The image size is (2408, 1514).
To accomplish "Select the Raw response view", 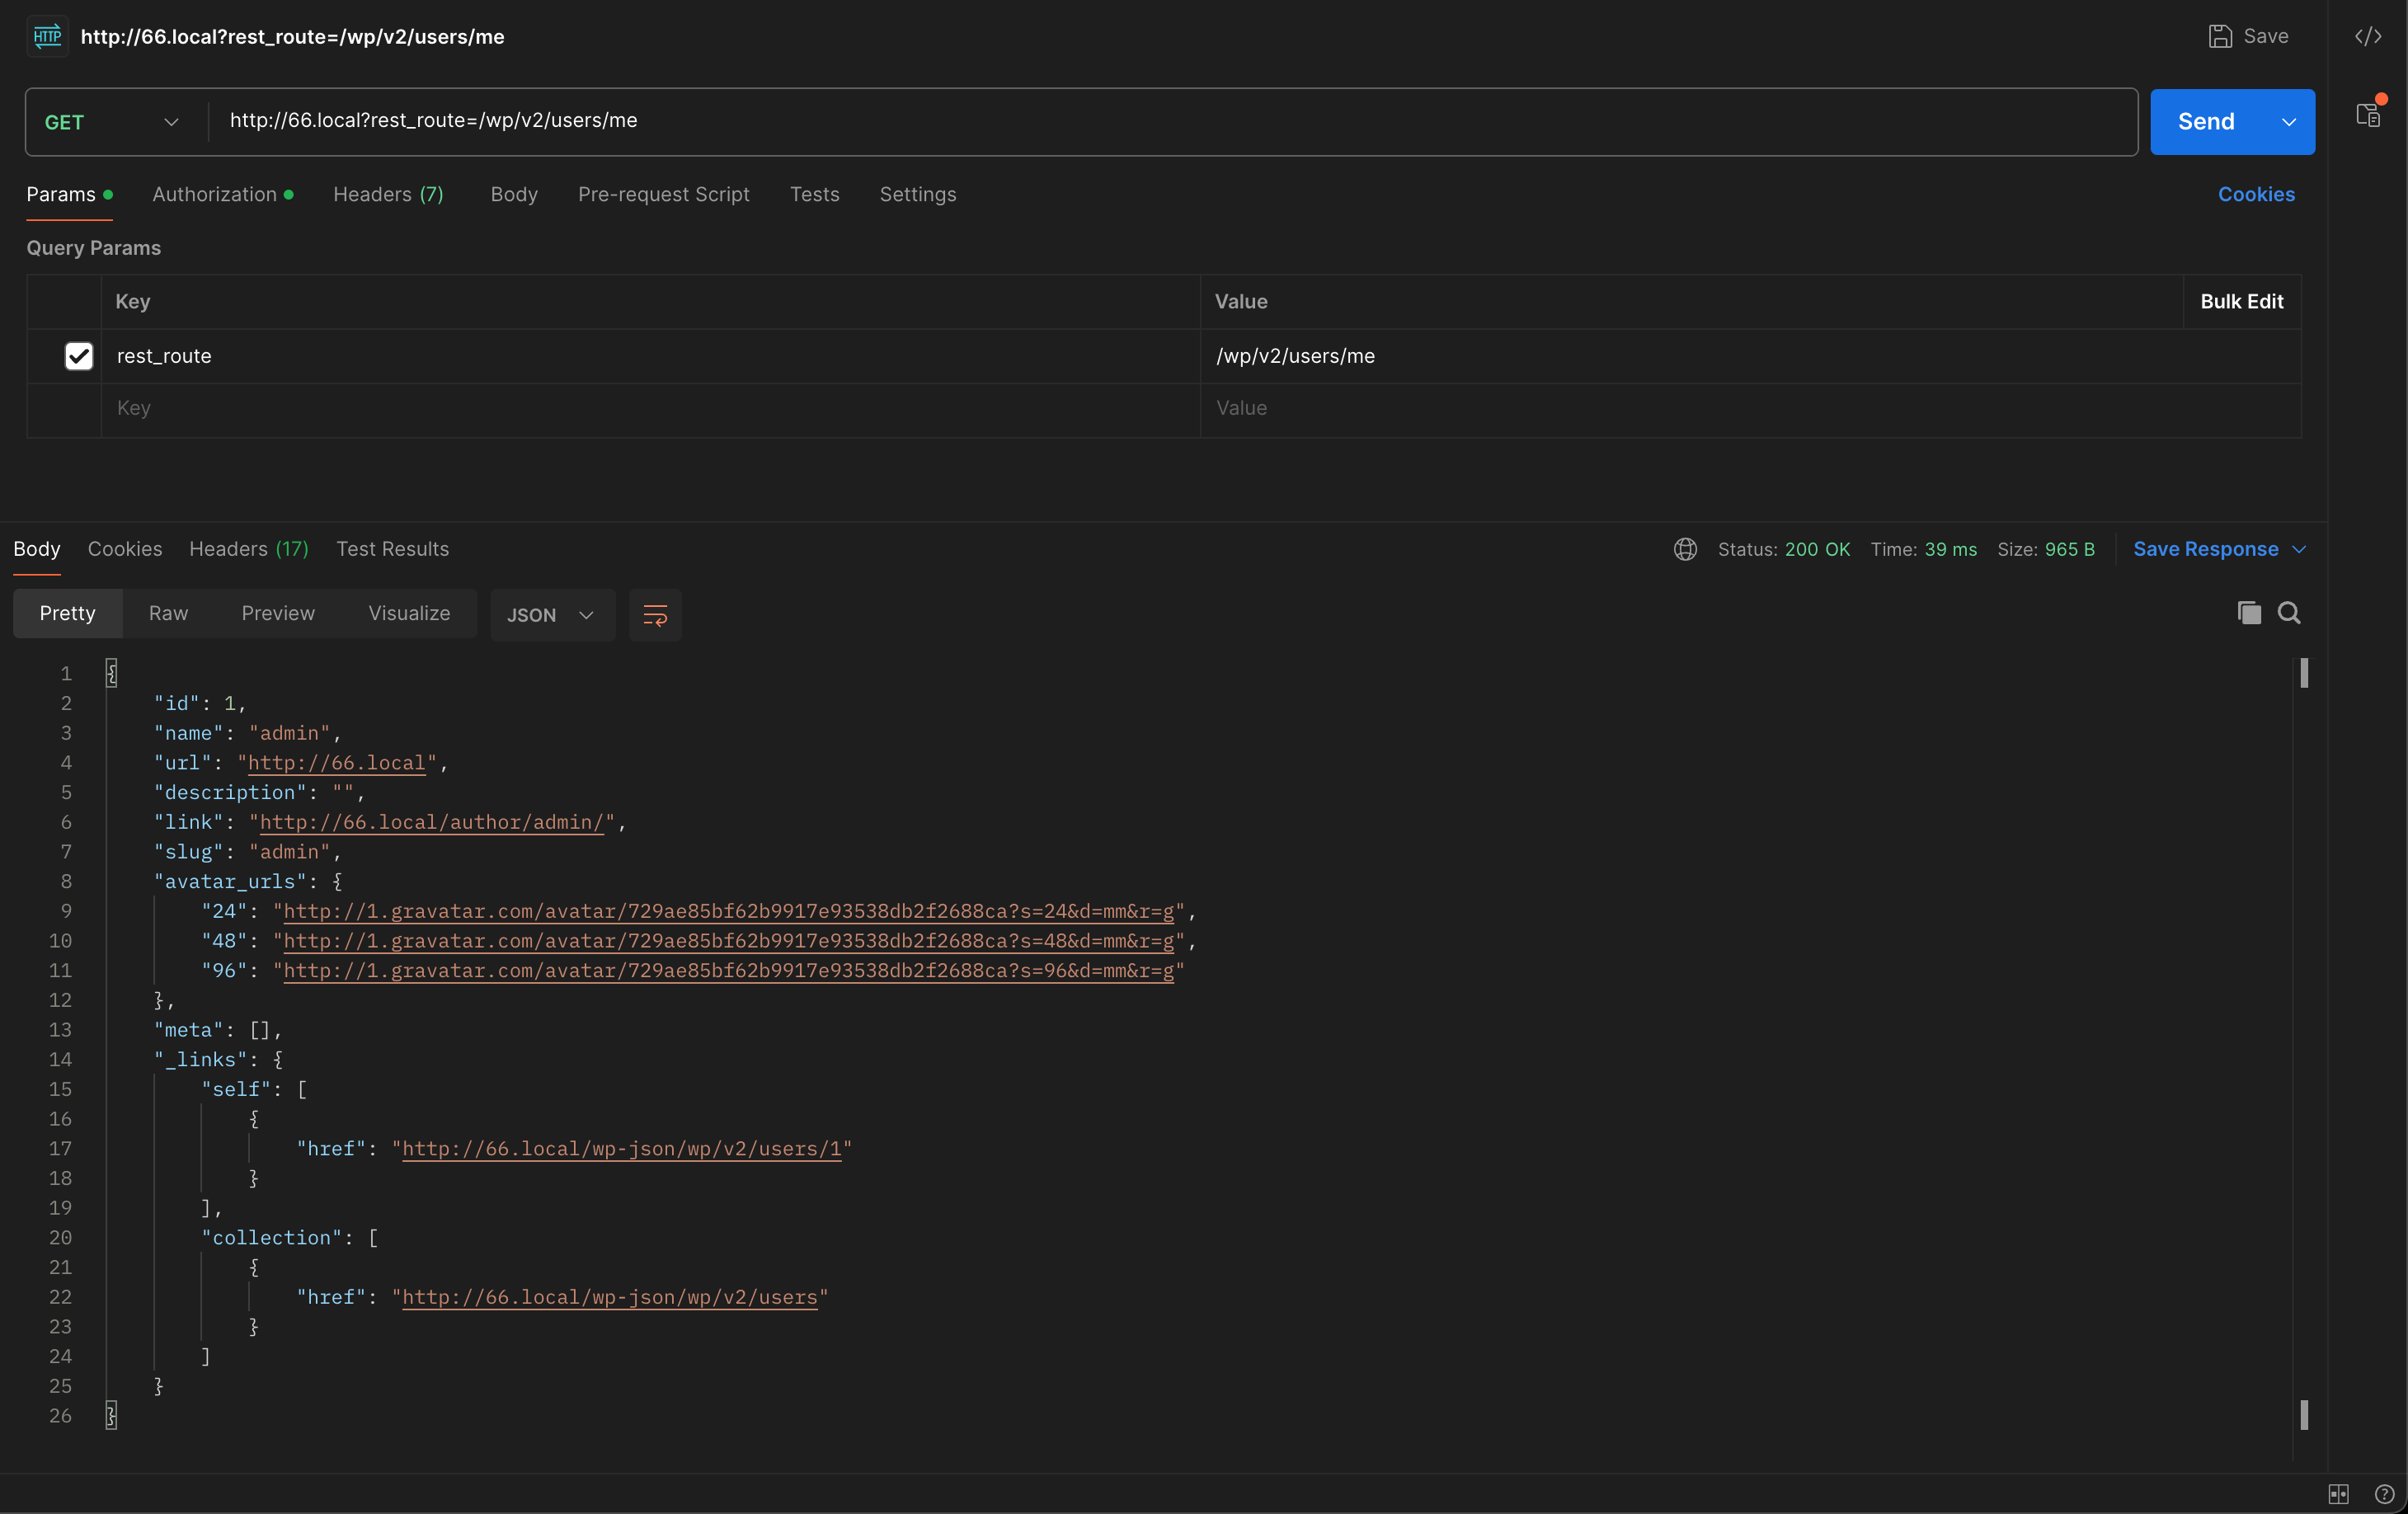I will click(168, 613).
